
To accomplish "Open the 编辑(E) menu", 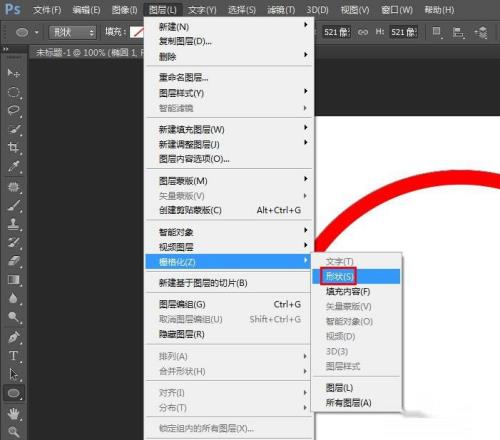I will click(x=86, y=10).
